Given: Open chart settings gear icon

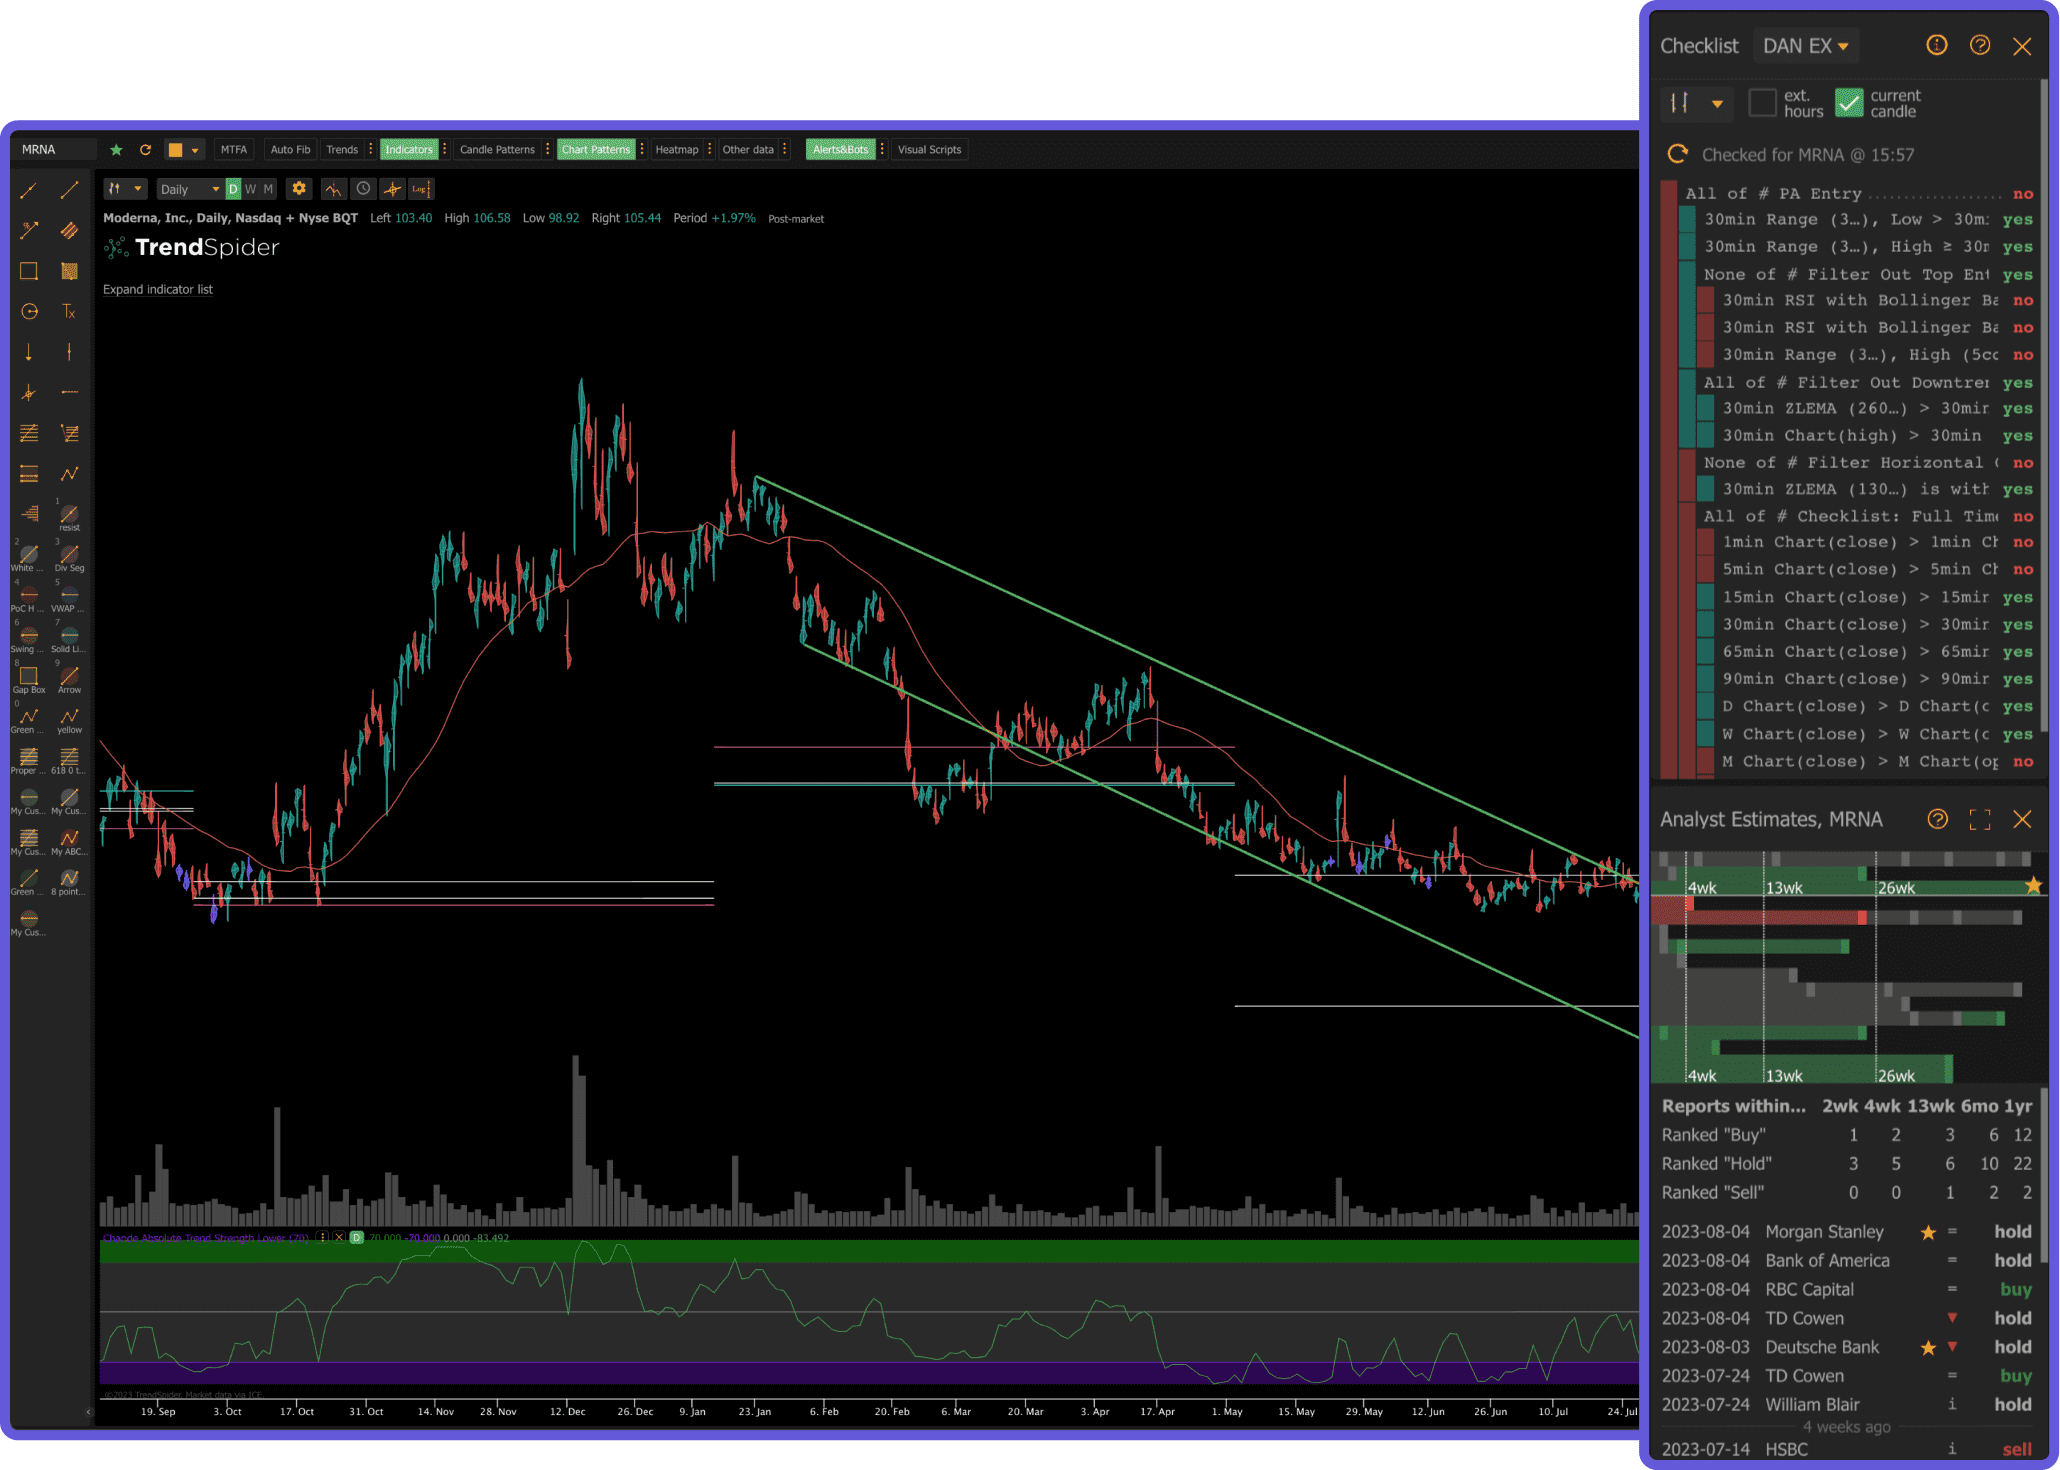Looking at the screenshot, I should tap(299, 189).
